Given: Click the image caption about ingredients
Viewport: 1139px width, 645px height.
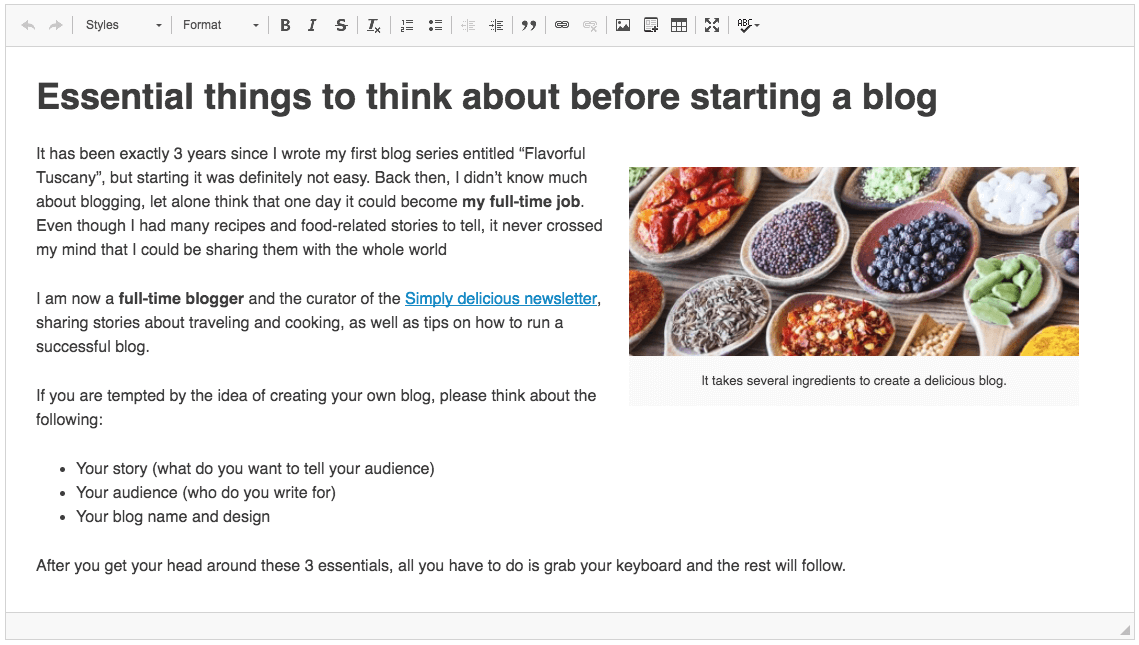Looking at the screenshot, I should [x=854, y=381].
